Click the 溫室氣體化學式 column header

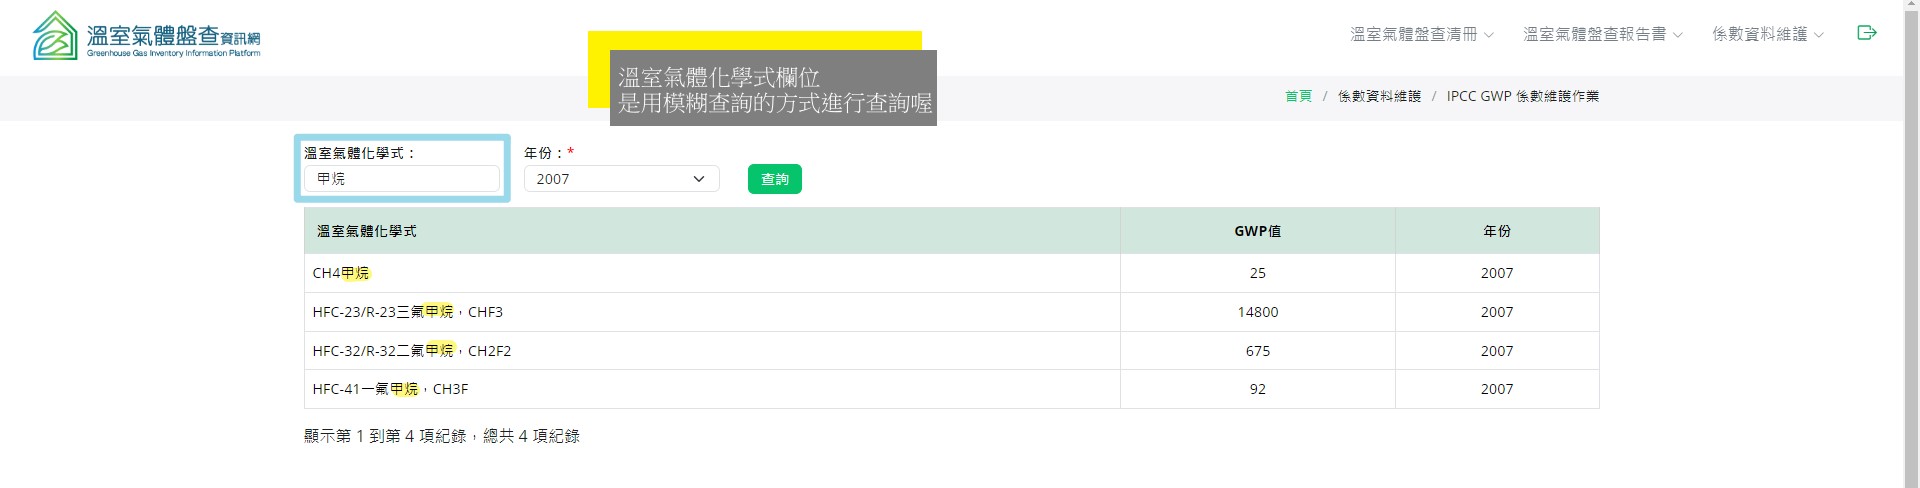click(367, 231)
